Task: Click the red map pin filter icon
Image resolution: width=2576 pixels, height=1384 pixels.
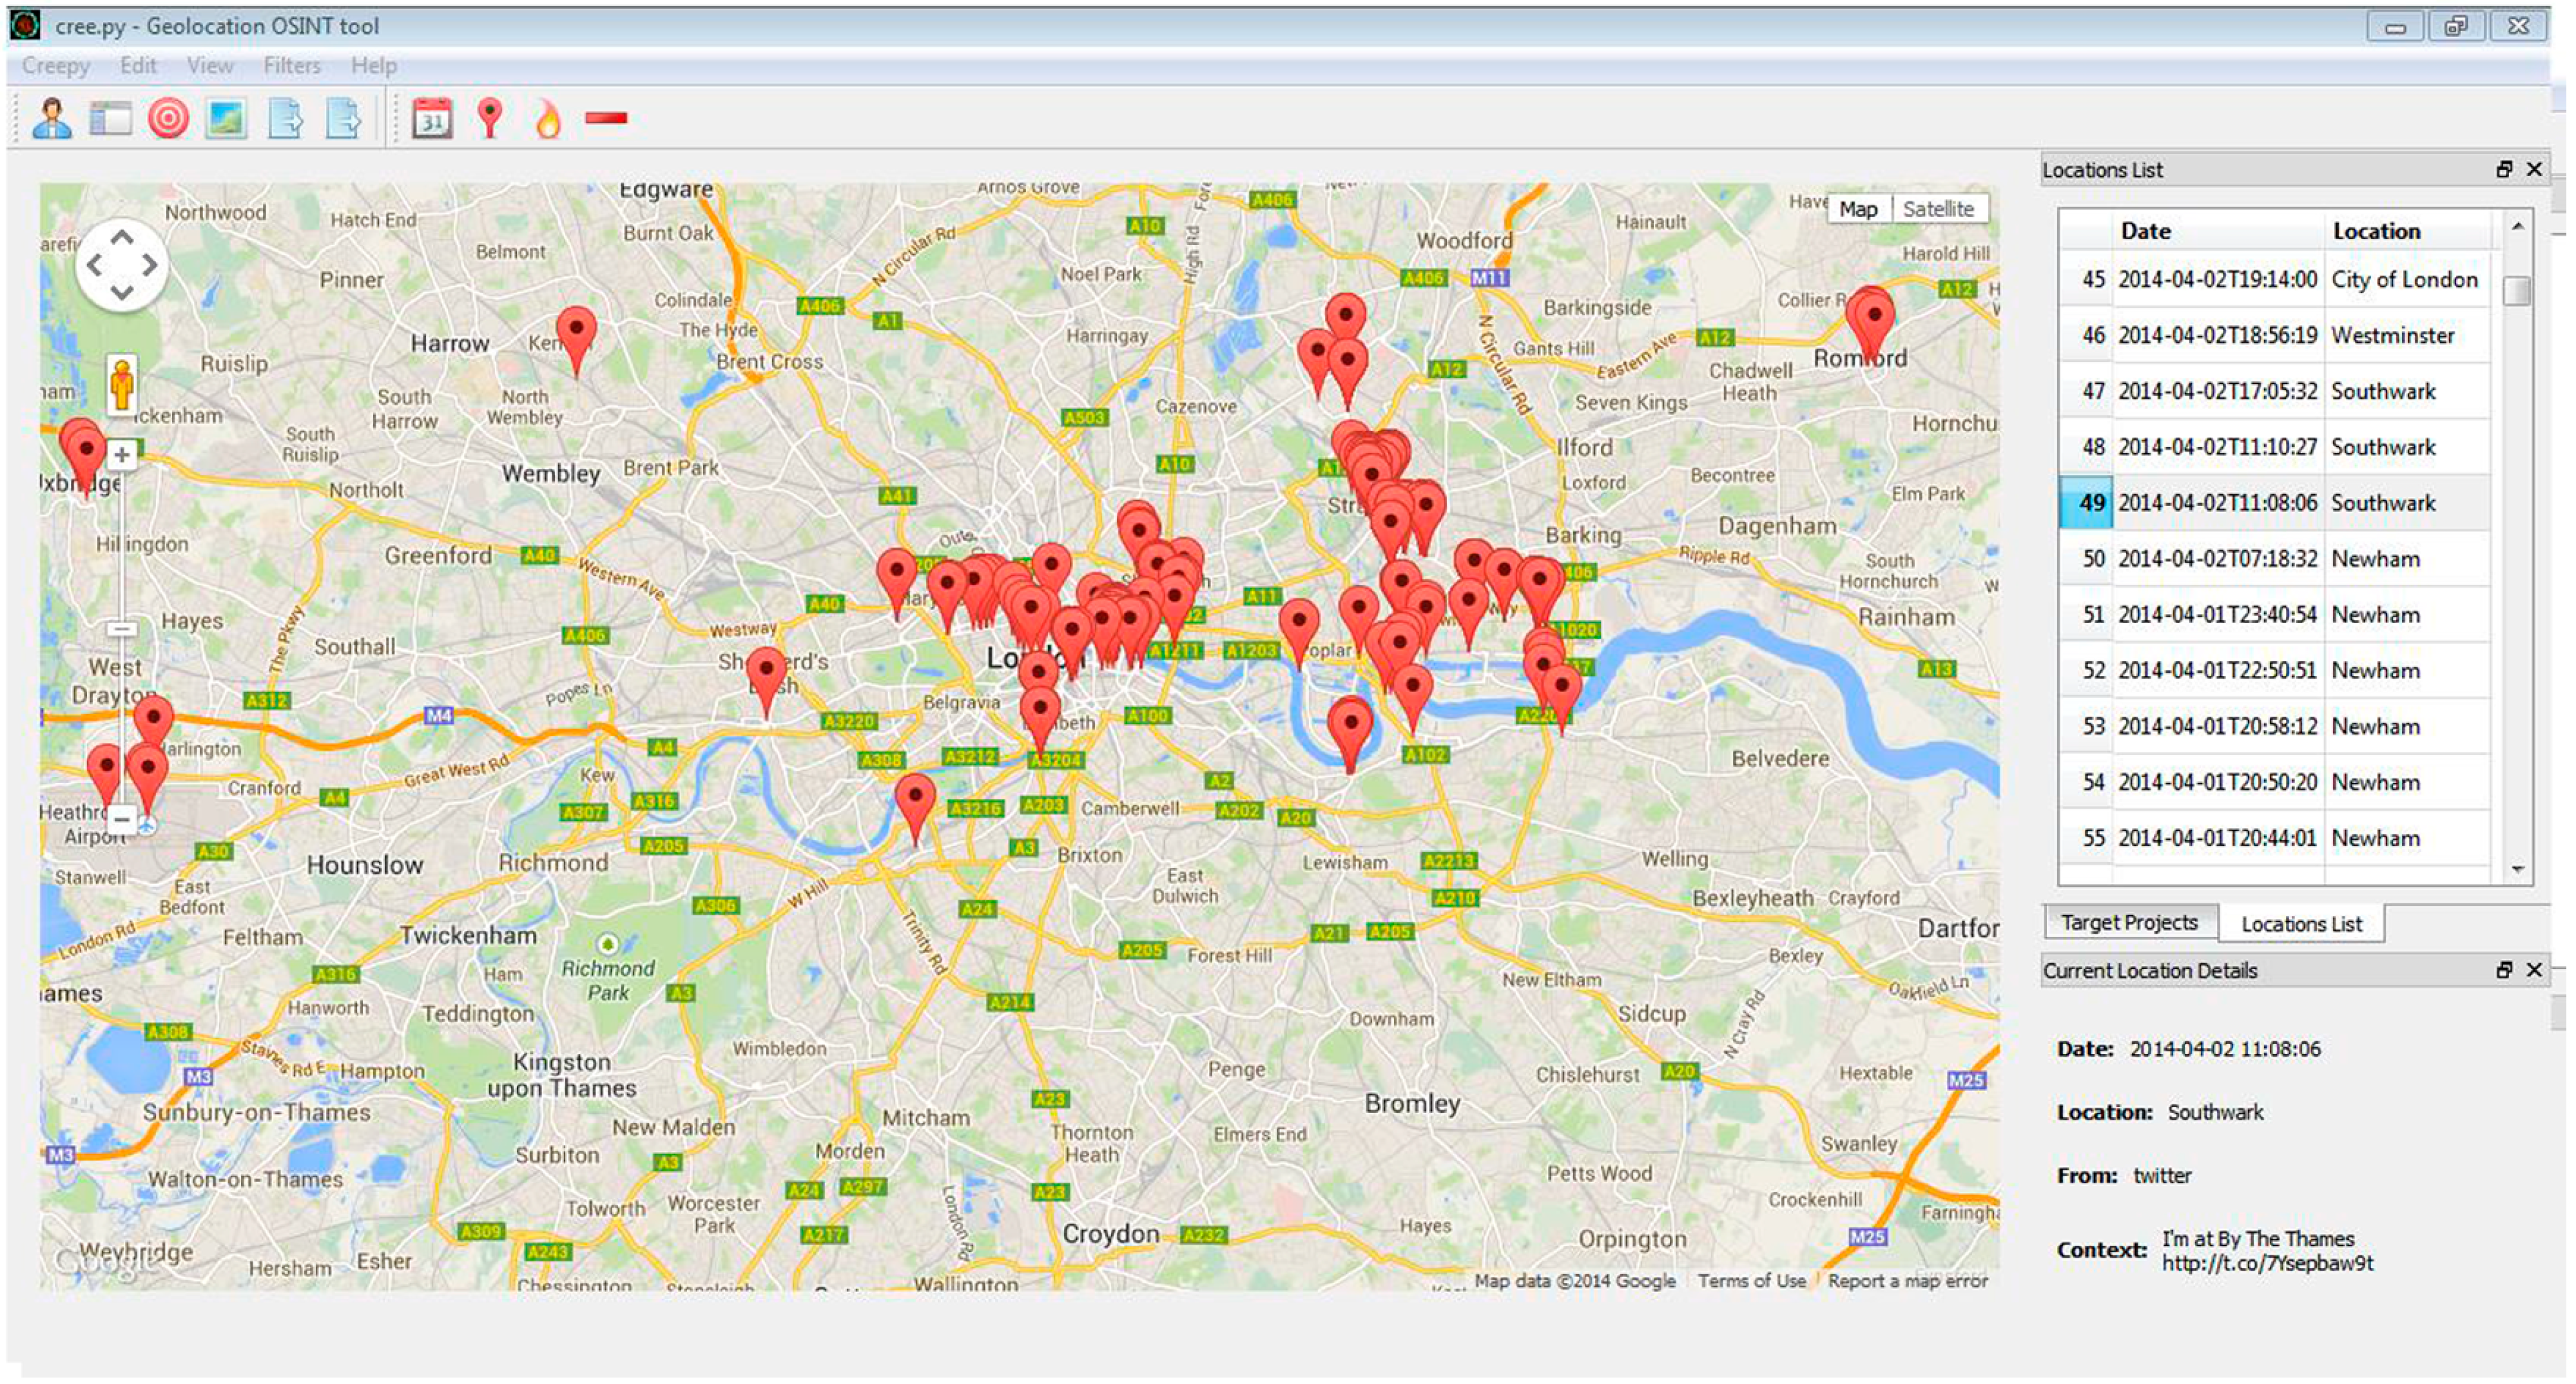Action: pos(489,118)
